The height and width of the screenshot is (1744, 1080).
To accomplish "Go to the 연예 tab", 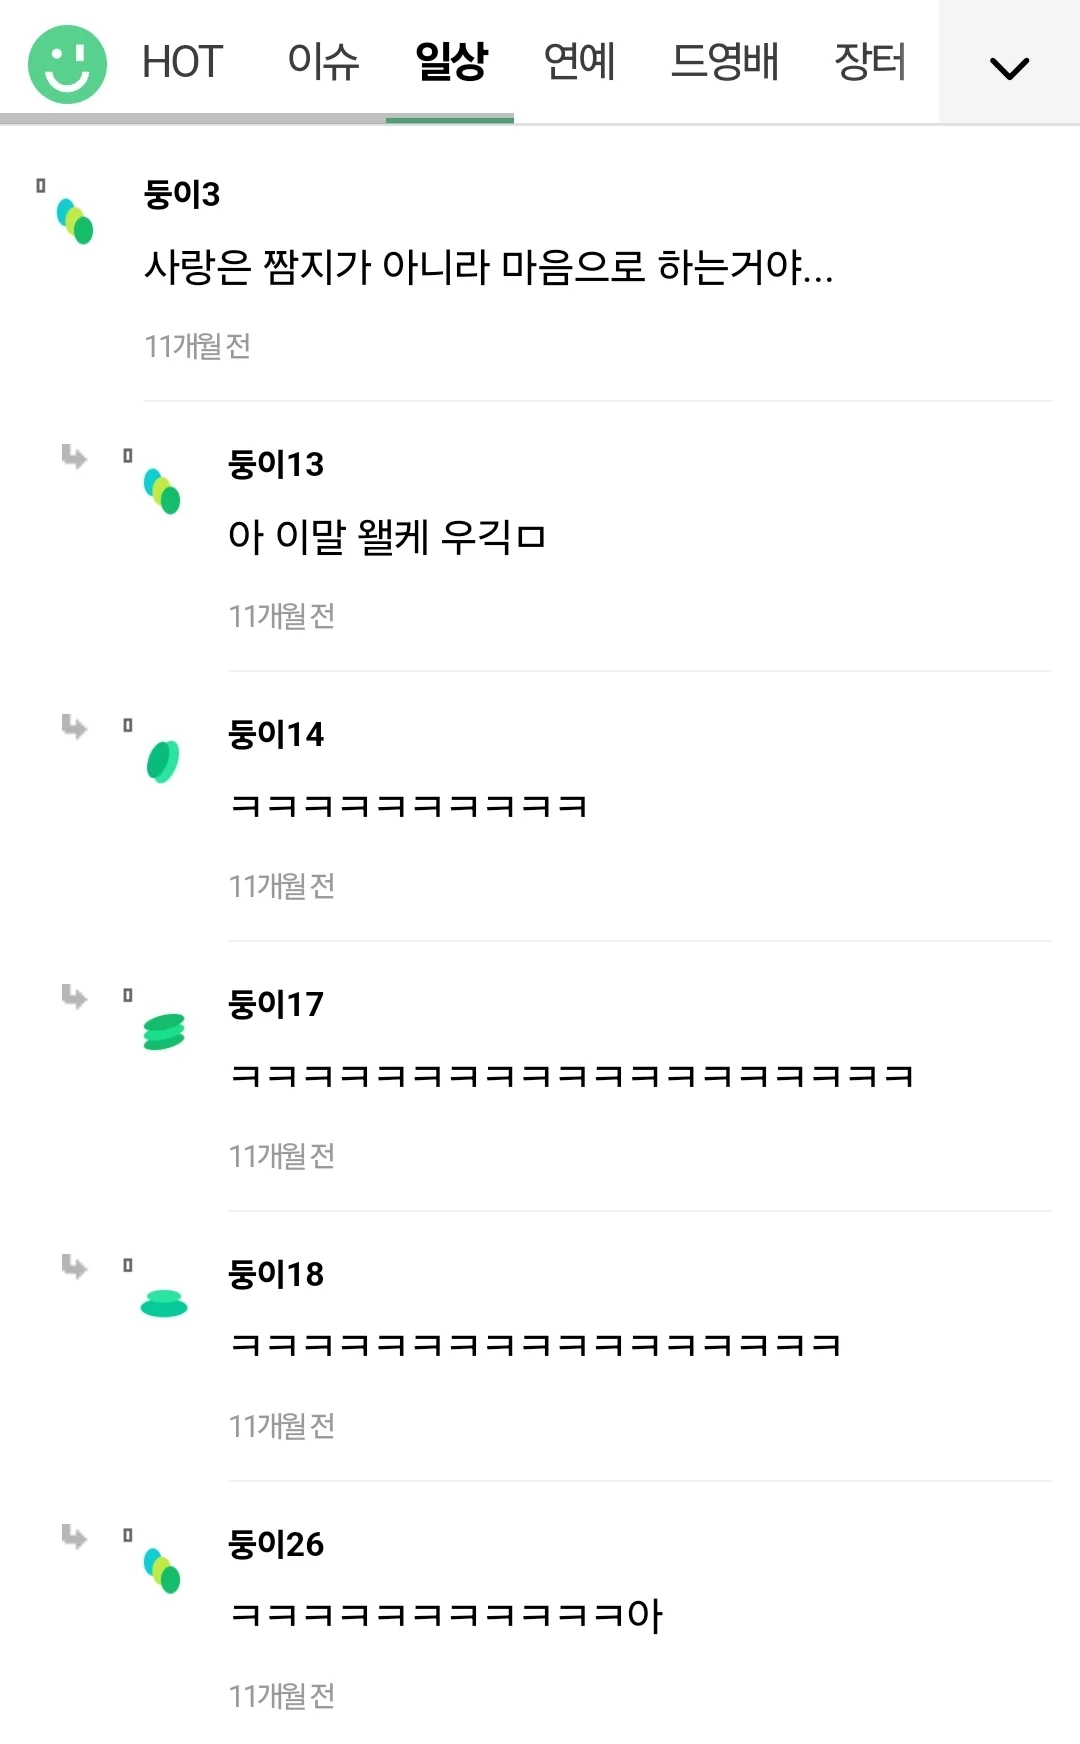I will pos(579,62).
